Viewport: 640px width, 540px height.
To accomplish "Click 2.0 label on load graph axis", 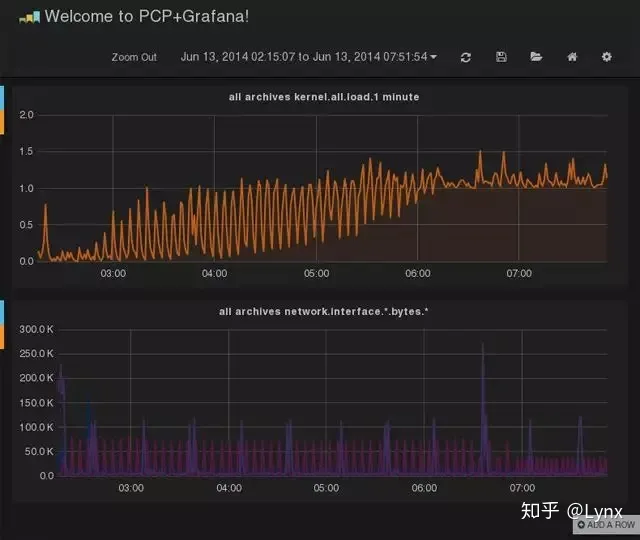I will [x=27, y=115].
